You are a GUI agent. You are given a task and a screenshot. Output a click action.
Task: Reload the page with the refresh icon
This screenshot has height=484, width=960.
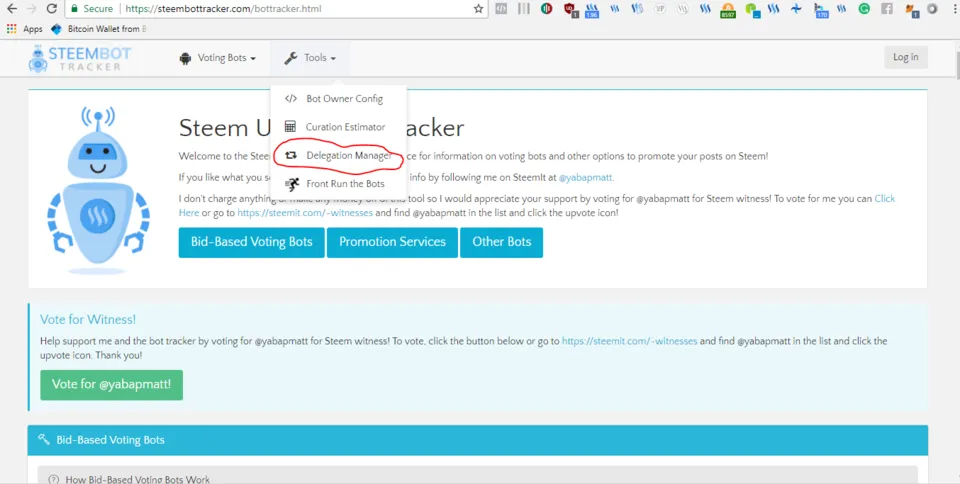point(52,9)
